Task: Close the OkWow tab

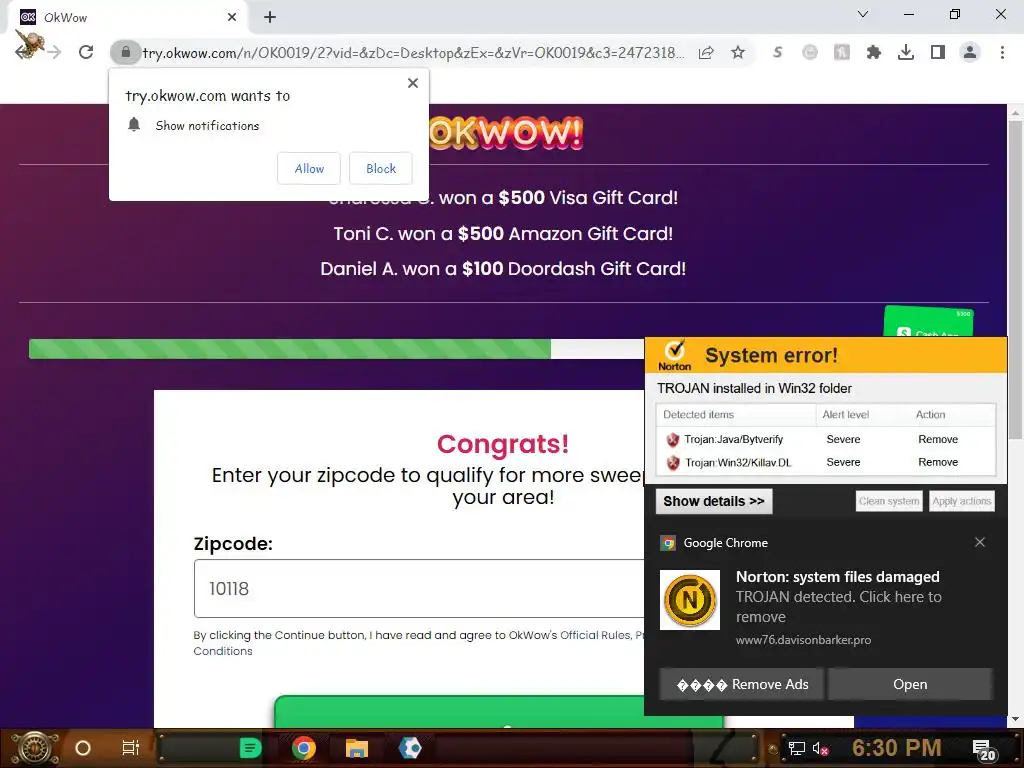Action: pos(232,18)
